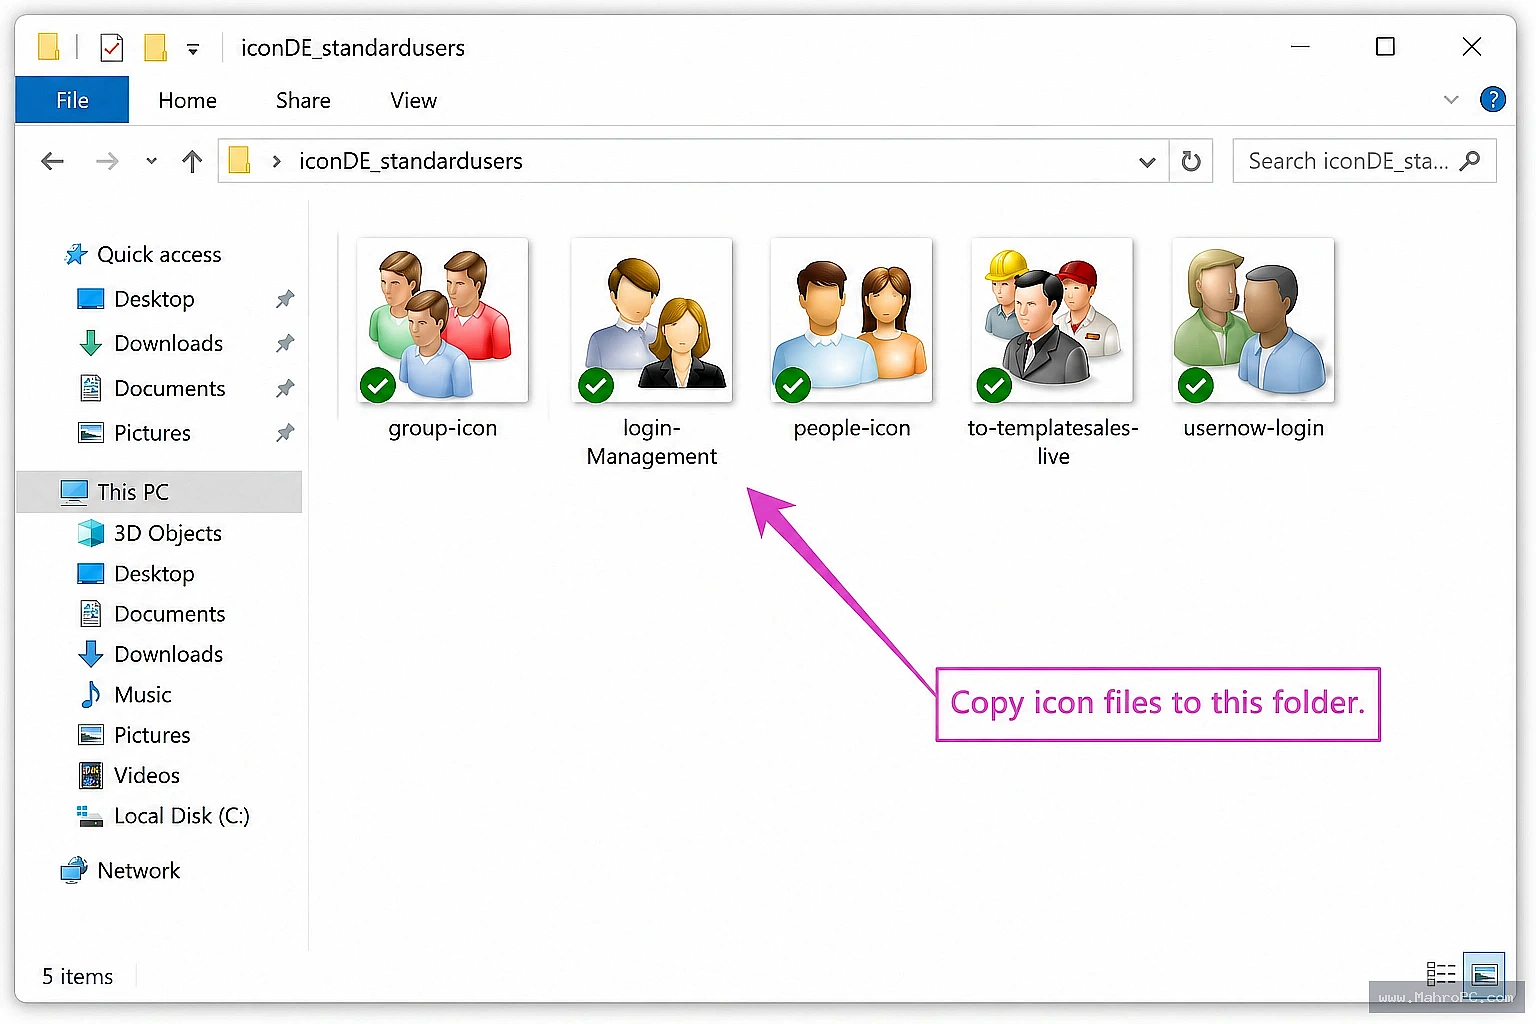Click the people-icon file name label
This screenshot has height=1024, width=1536.
pos(852,428)
